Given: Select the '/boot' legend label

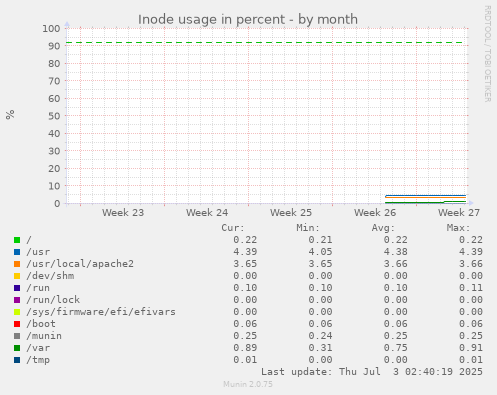Looking at the screenshot, I should click(41, 324).
